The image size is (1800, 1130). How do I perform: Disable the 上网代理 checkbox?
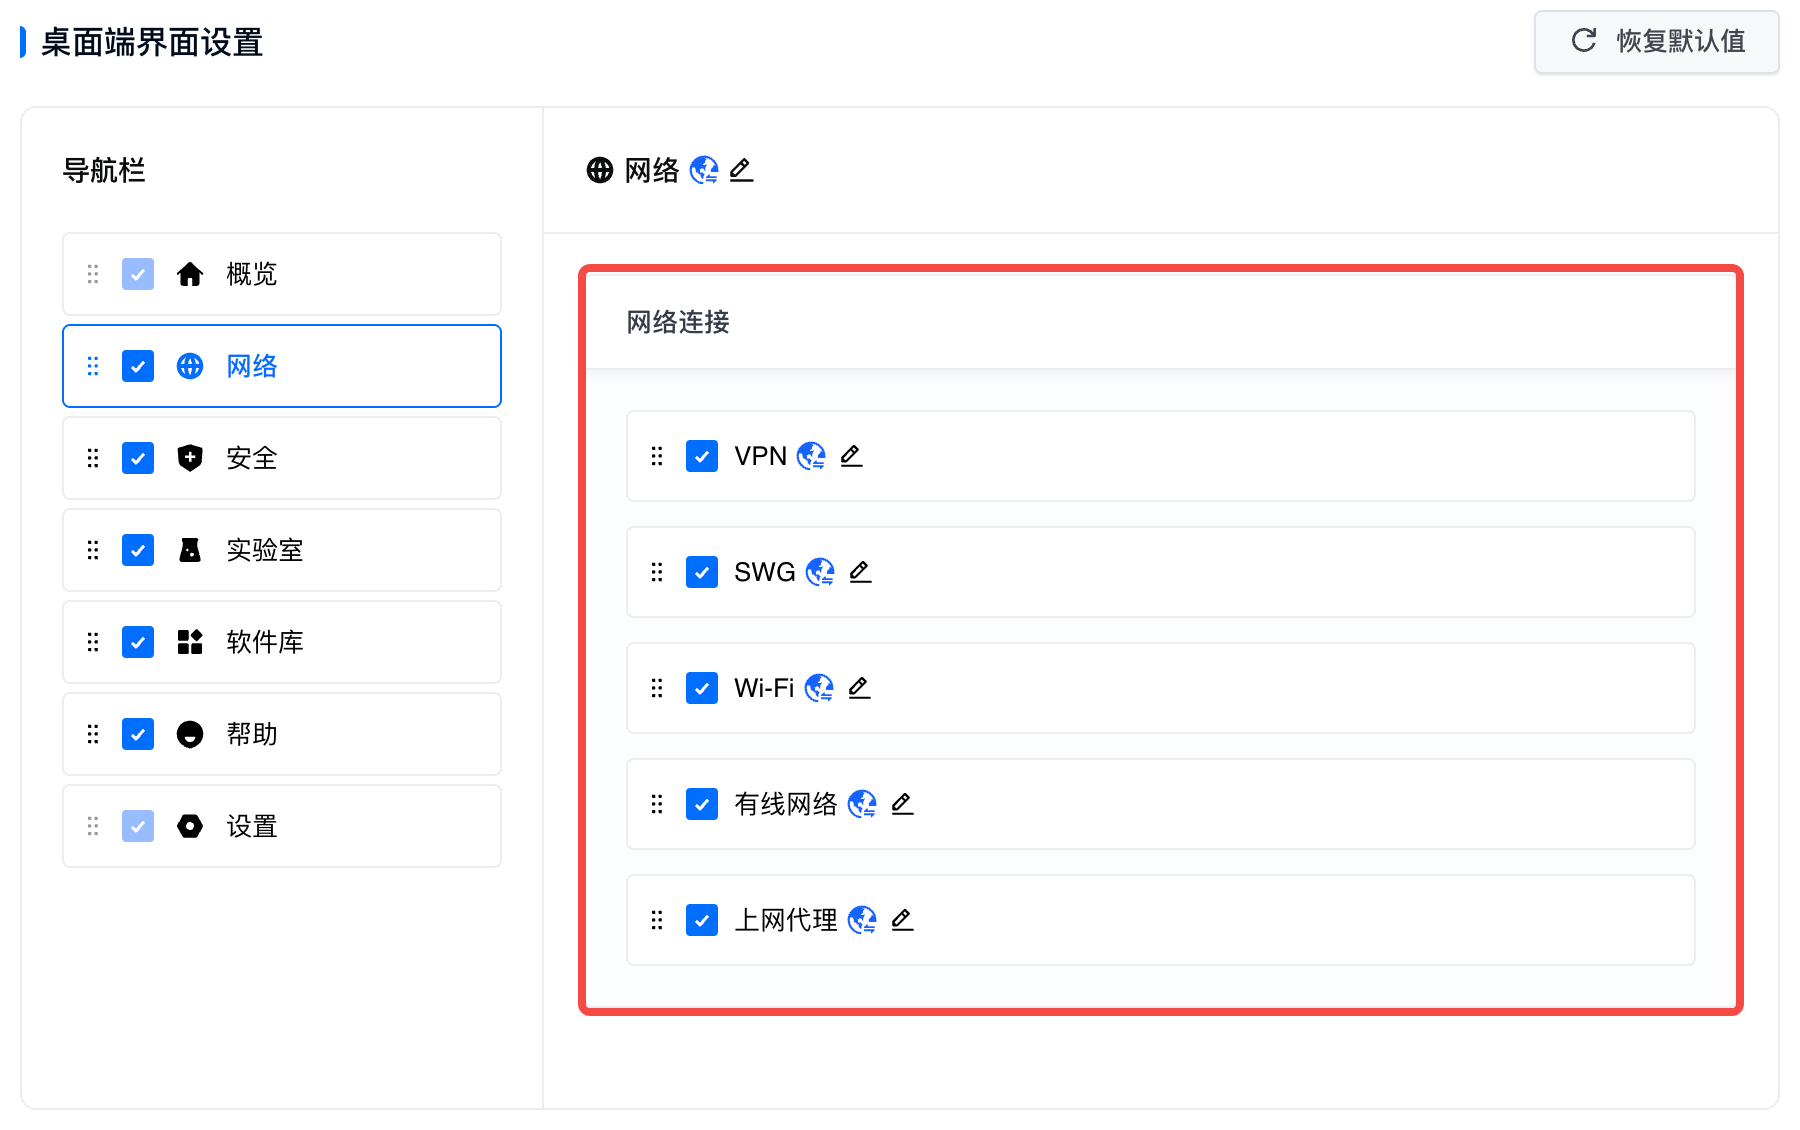tap(702, 920)
